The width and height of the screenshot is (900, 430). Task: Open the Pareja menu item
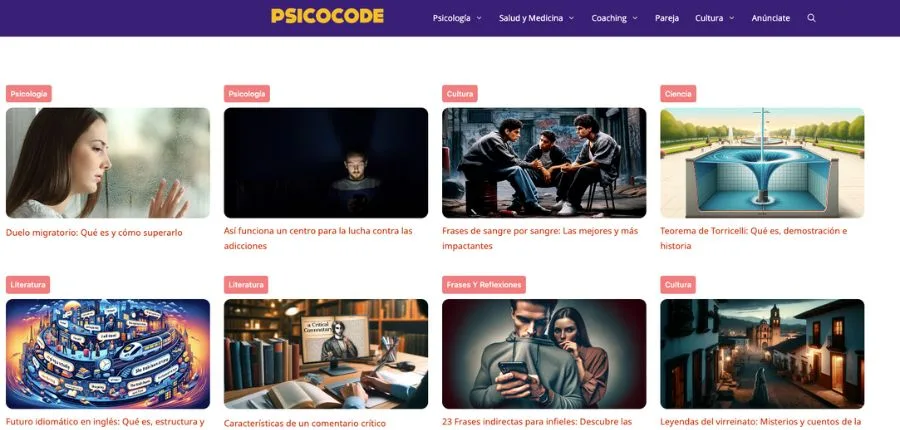pyautogui.click(x=667, y=18)
